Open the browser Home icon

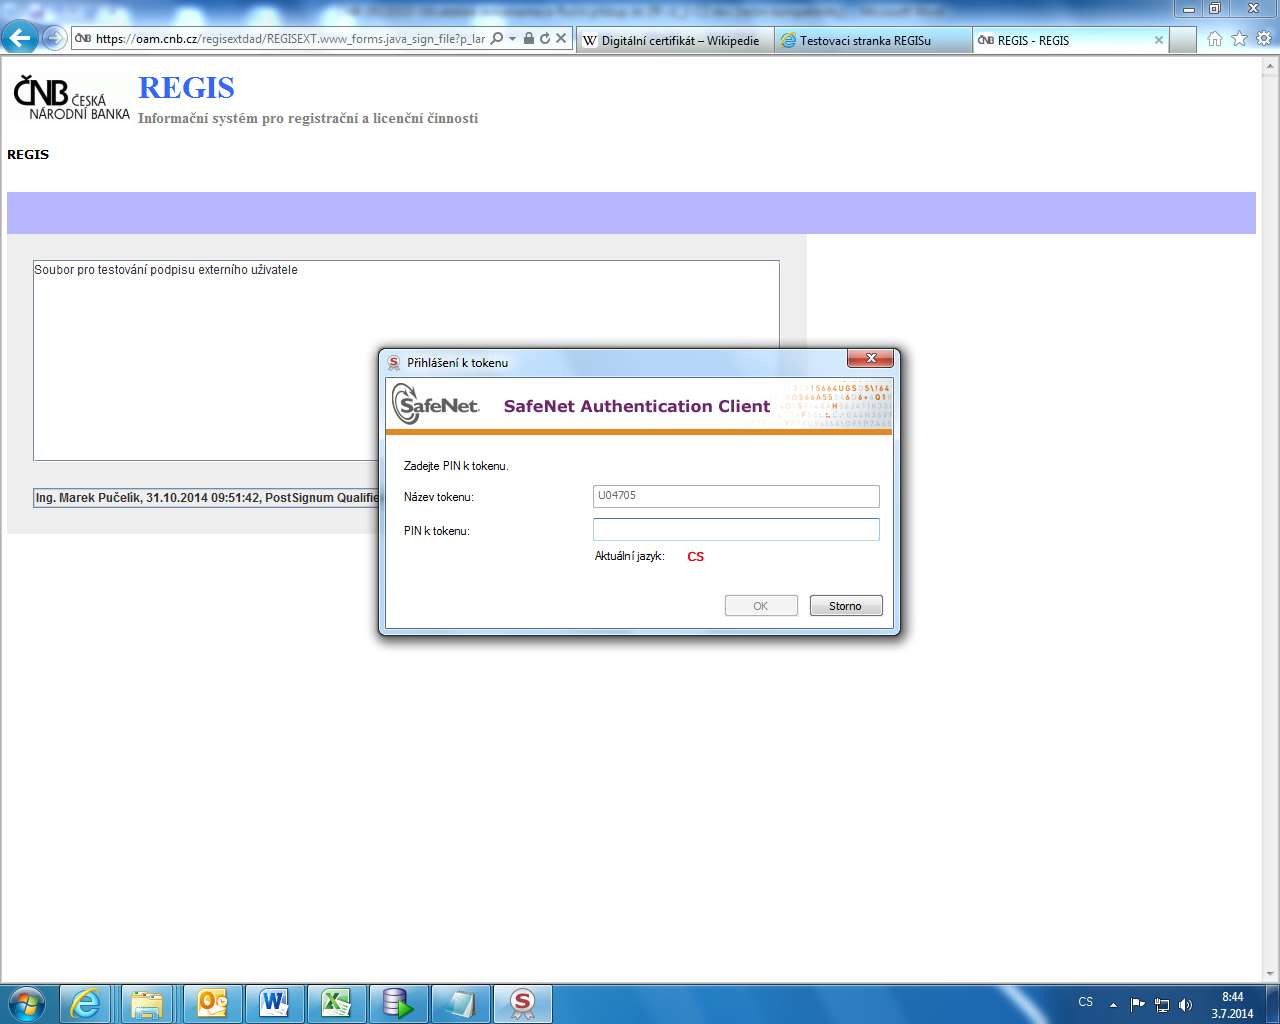click(x=1215, y=38)
